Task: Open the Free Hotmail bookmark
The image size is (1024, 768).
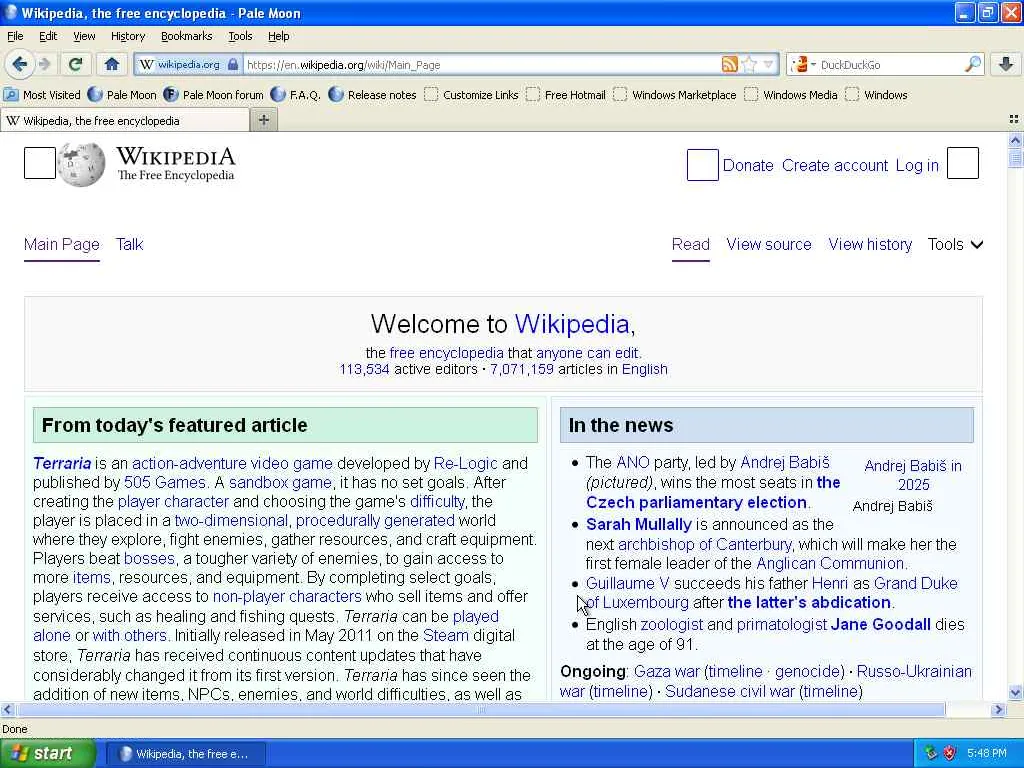Action: (x=566, y=95)
